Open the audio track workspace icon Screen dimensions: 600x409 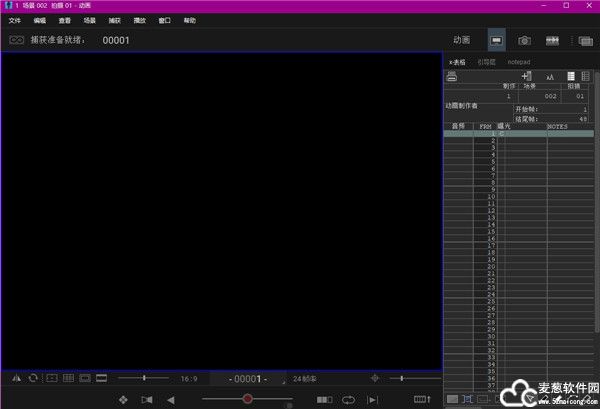pyautogui.click(x=552, y=40)
